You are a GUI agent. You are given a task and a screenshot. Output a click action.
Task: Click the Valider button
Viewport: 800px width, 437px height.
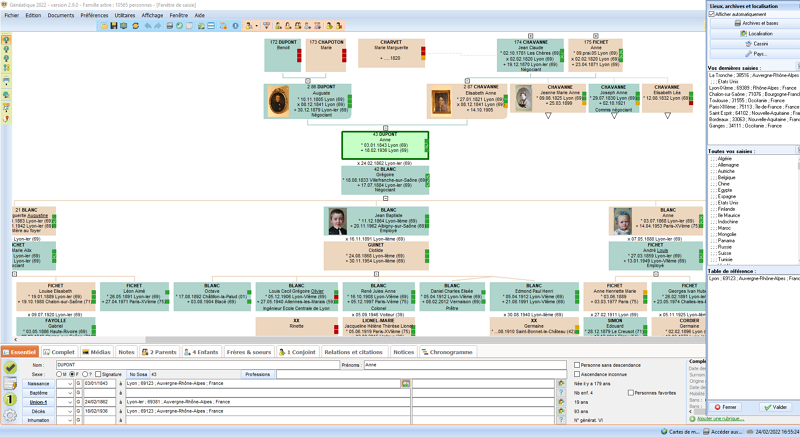click(776, 407)
